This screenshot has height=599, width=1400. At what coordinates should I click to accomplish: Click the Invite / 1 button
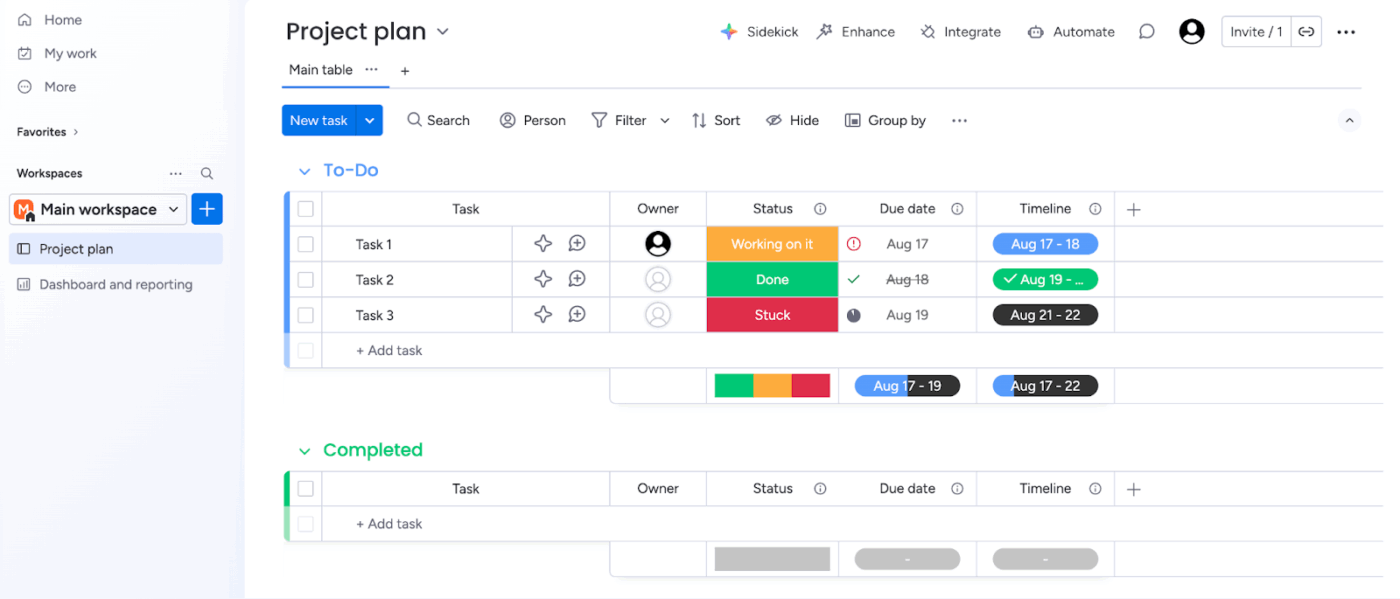click(x=1257, y=32)
